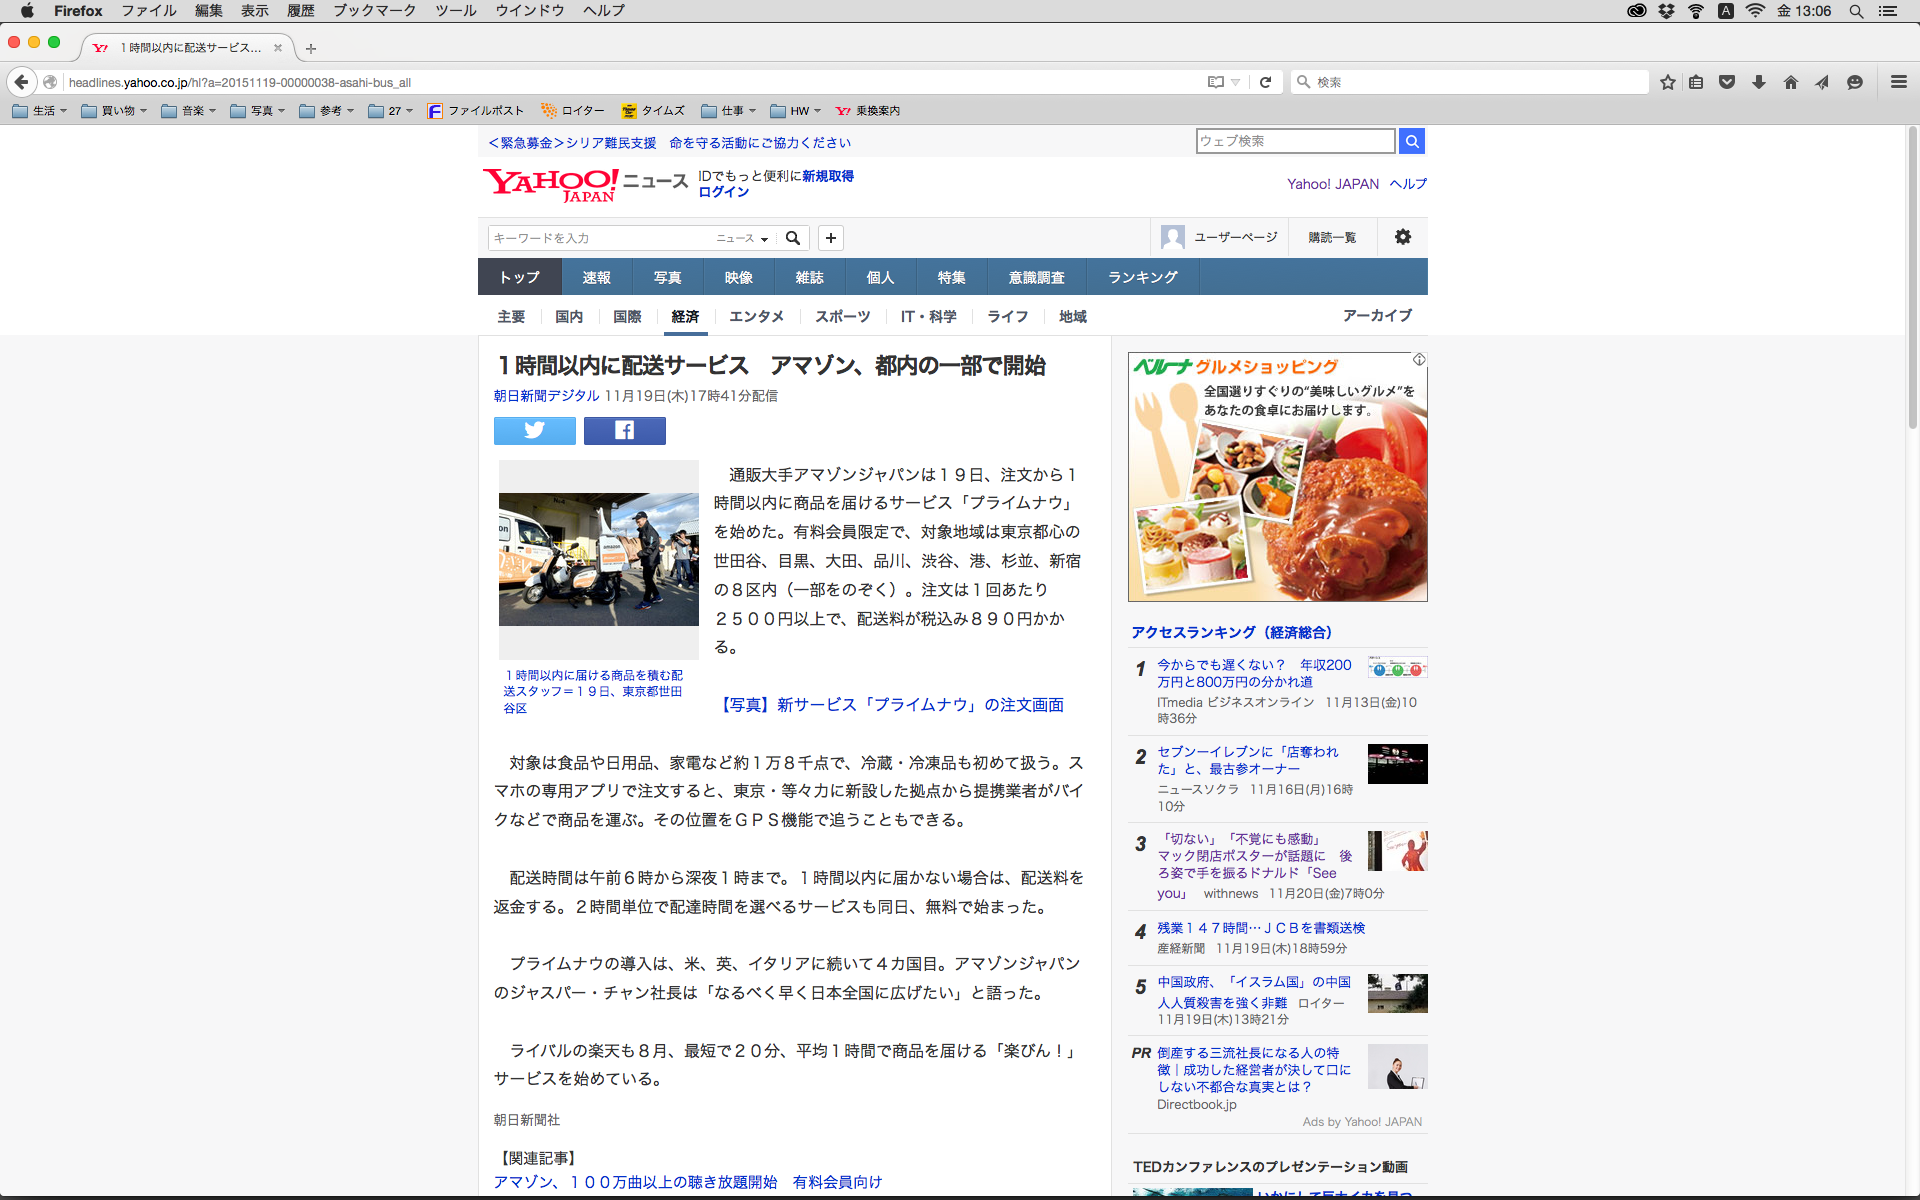Open プライムナウ order screen photo link
1920x1200 pixels.
[892, 705]
